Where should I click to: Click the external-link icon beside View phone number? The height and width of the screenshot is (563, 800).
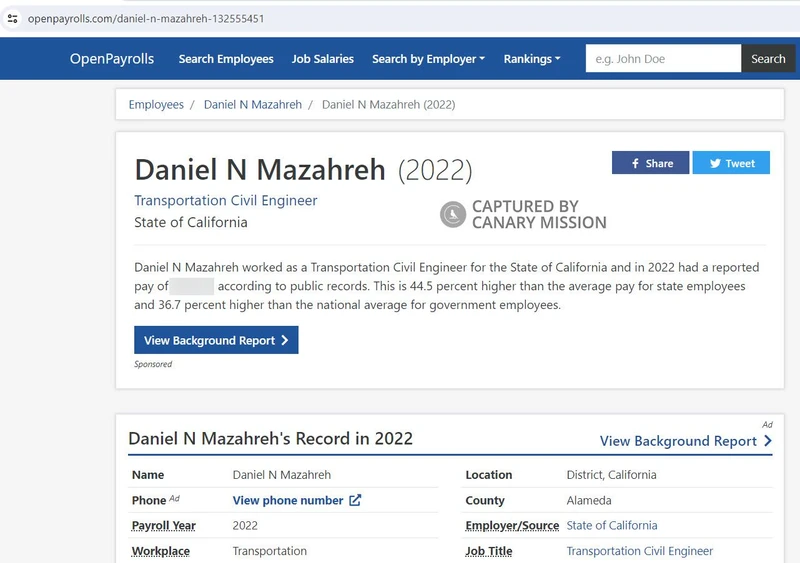click(x=355, y=500)
